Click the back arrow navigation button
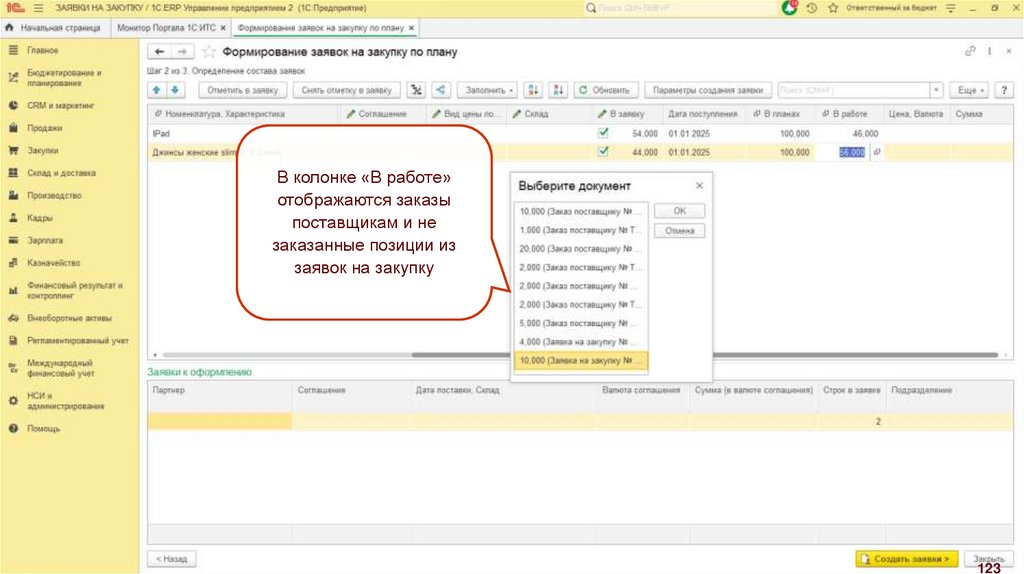1024x574 pixels. [159, 51]
